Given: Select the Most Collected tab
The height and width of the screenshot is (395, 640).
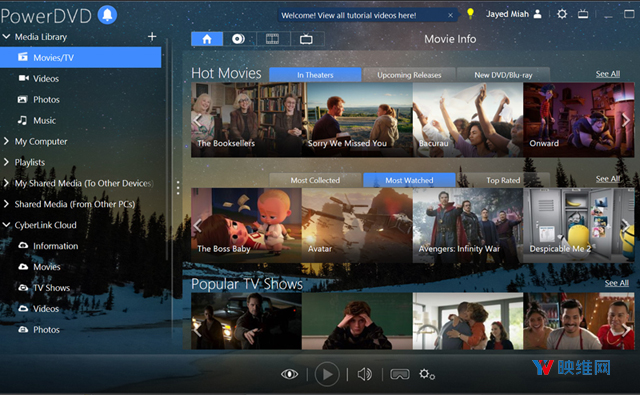Looking at the screenshot, I should (x=315, y=180).
